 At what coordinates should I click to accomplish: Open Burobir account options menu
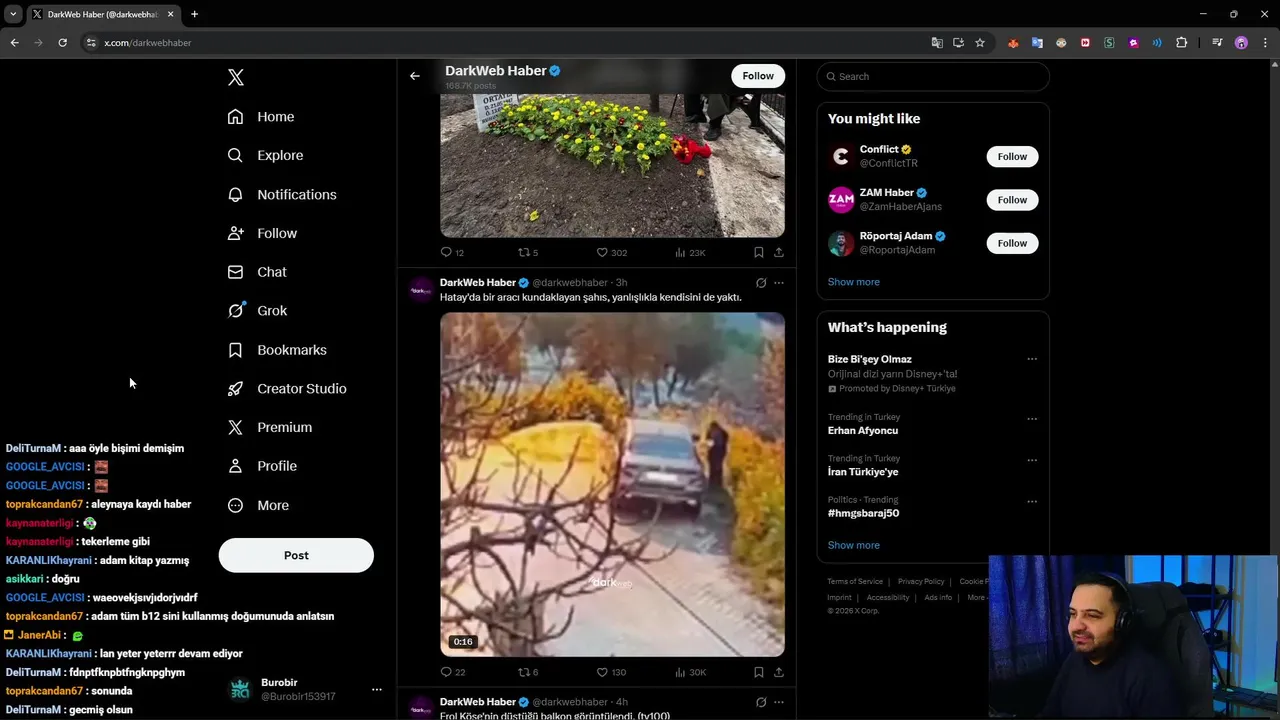(x=377, y=690)
